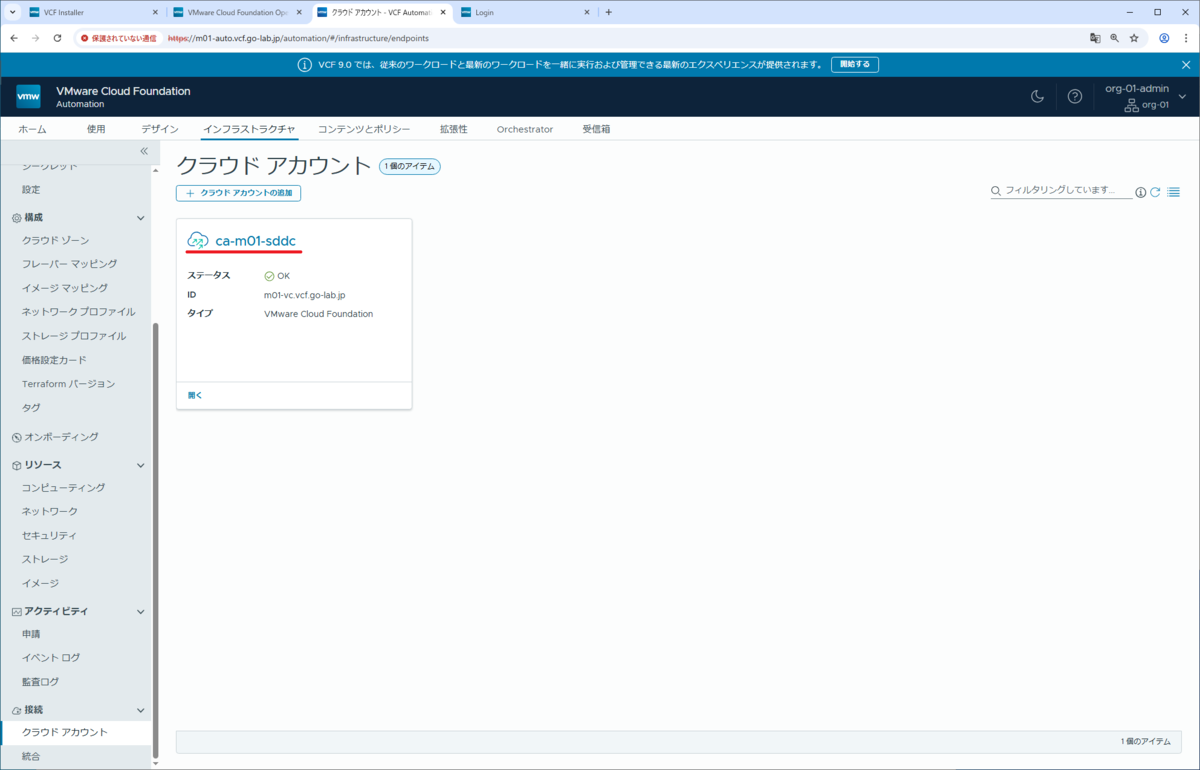Open 設定 in sidebar
The width and height of the screenshot is (1200, 770).
coord(31,189)
